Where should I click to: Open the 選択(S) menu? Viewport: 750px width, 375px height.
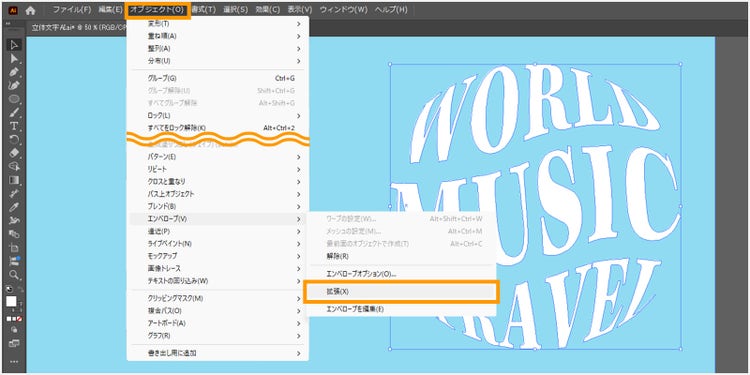click(x=236, y=10)
